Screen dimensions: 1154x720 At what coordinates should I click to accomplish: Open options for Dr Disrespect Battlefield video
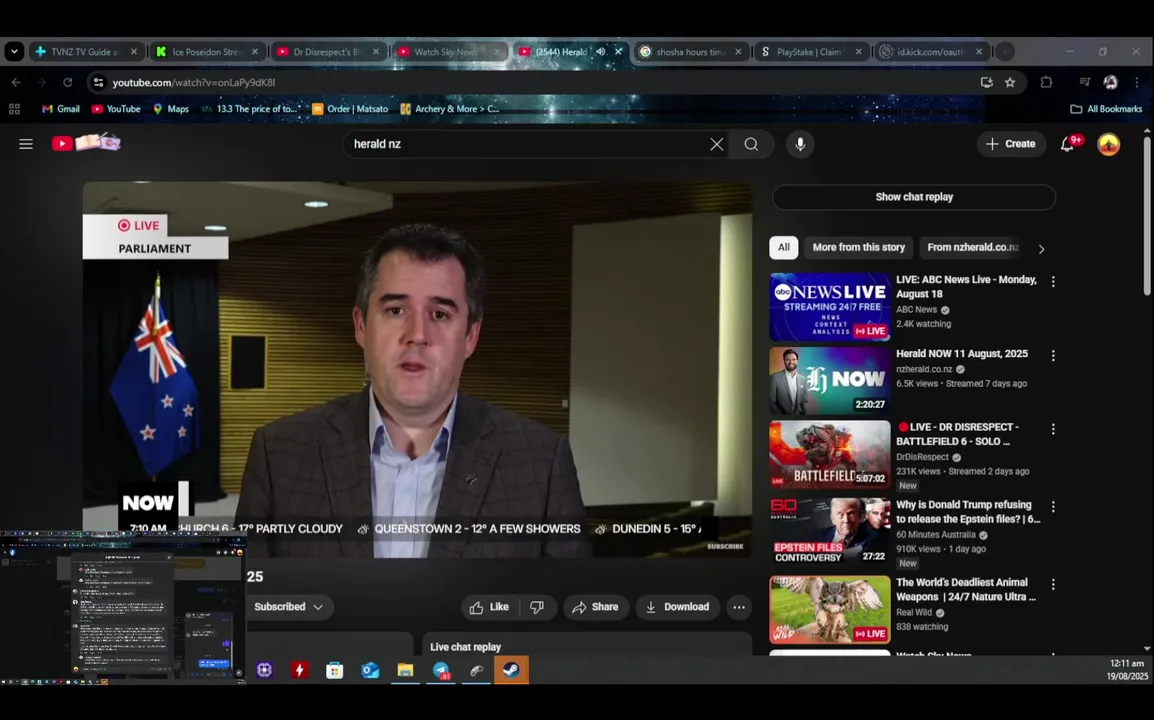pos(1052,428)
